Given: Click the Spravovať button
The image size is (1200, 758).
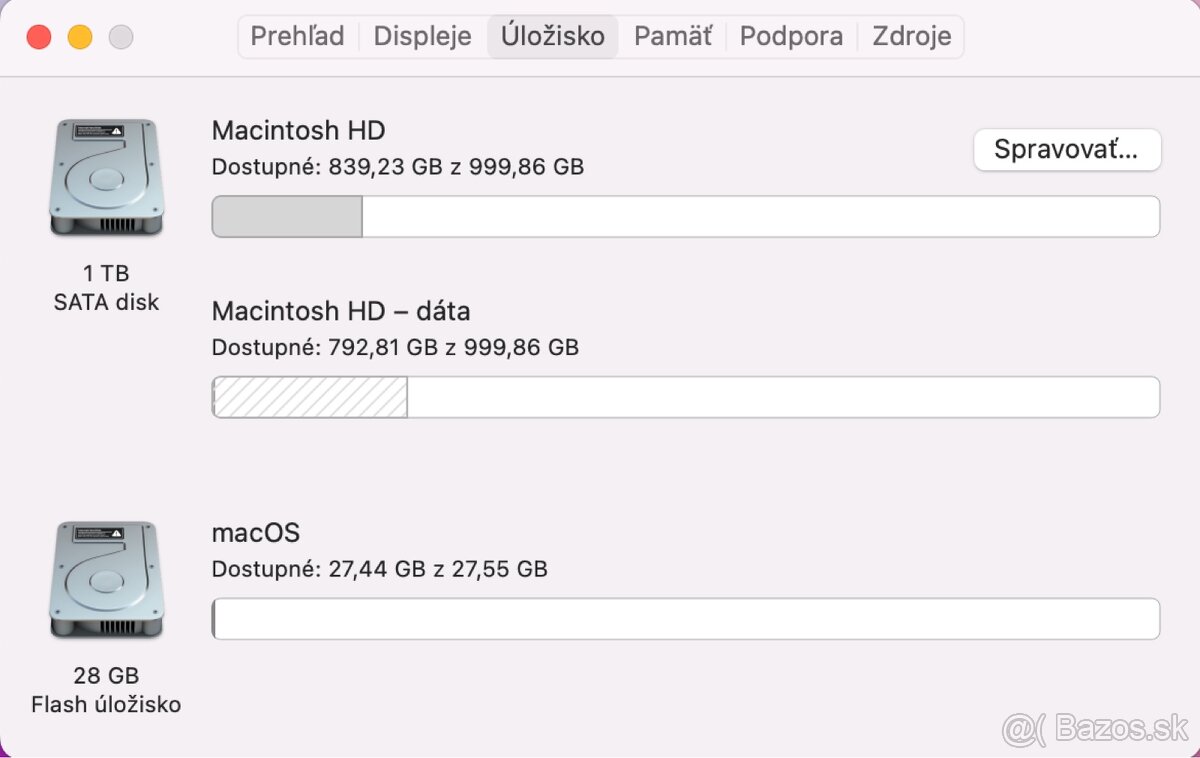Looking at the screenshot, I should [1067, 149].
